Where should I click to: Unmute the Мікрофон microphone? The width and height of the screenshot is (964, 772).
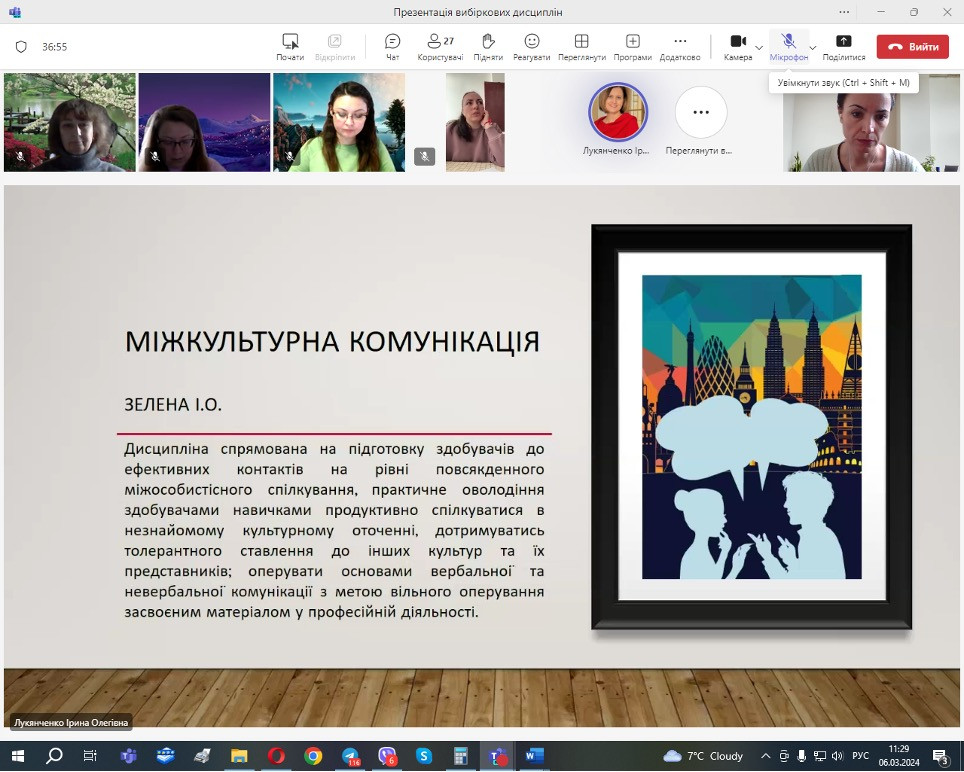tap(787, 46)
